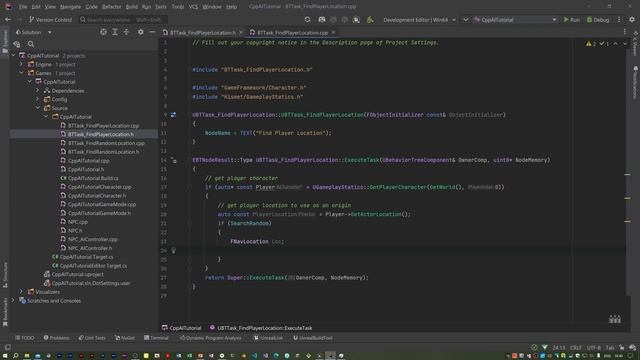Collapse the Source folder
The width and height of the screenshot is (640, 360).
click(x=38, y=108)
